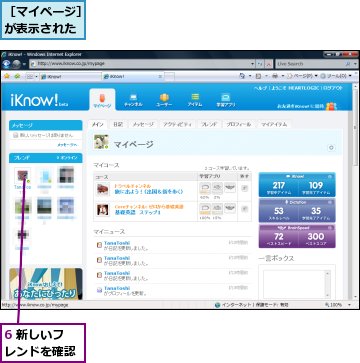Image resolution: width=360 pixels, height=363 pixels.
Task: Open the 学習アプリ navigation icon
Action: (x=226, y=100)
